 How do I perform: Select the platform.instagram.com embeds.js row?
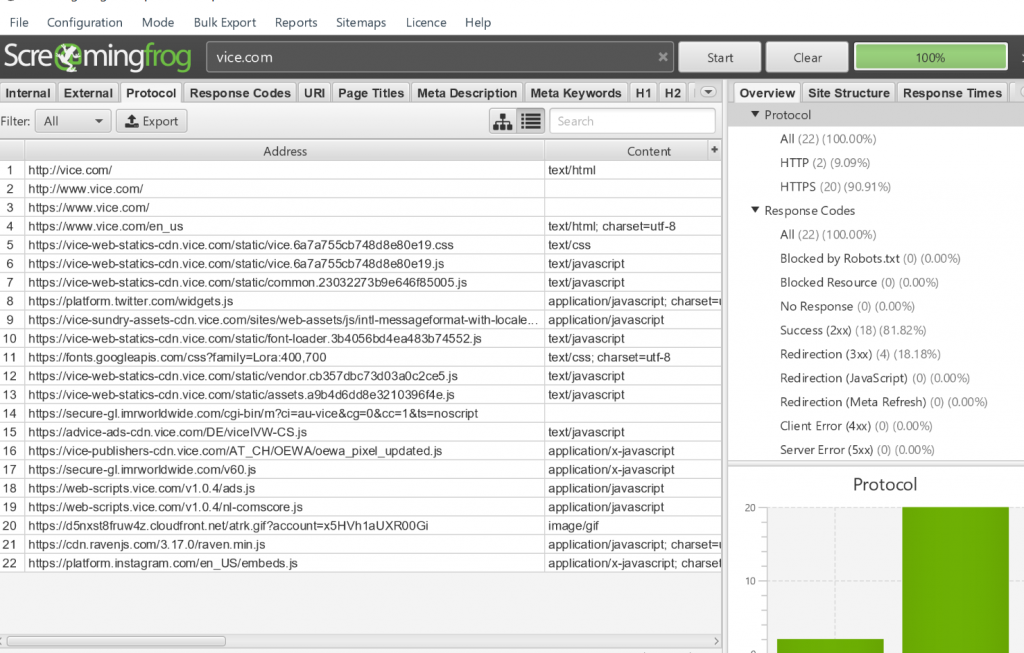click(x=360, y=563)
